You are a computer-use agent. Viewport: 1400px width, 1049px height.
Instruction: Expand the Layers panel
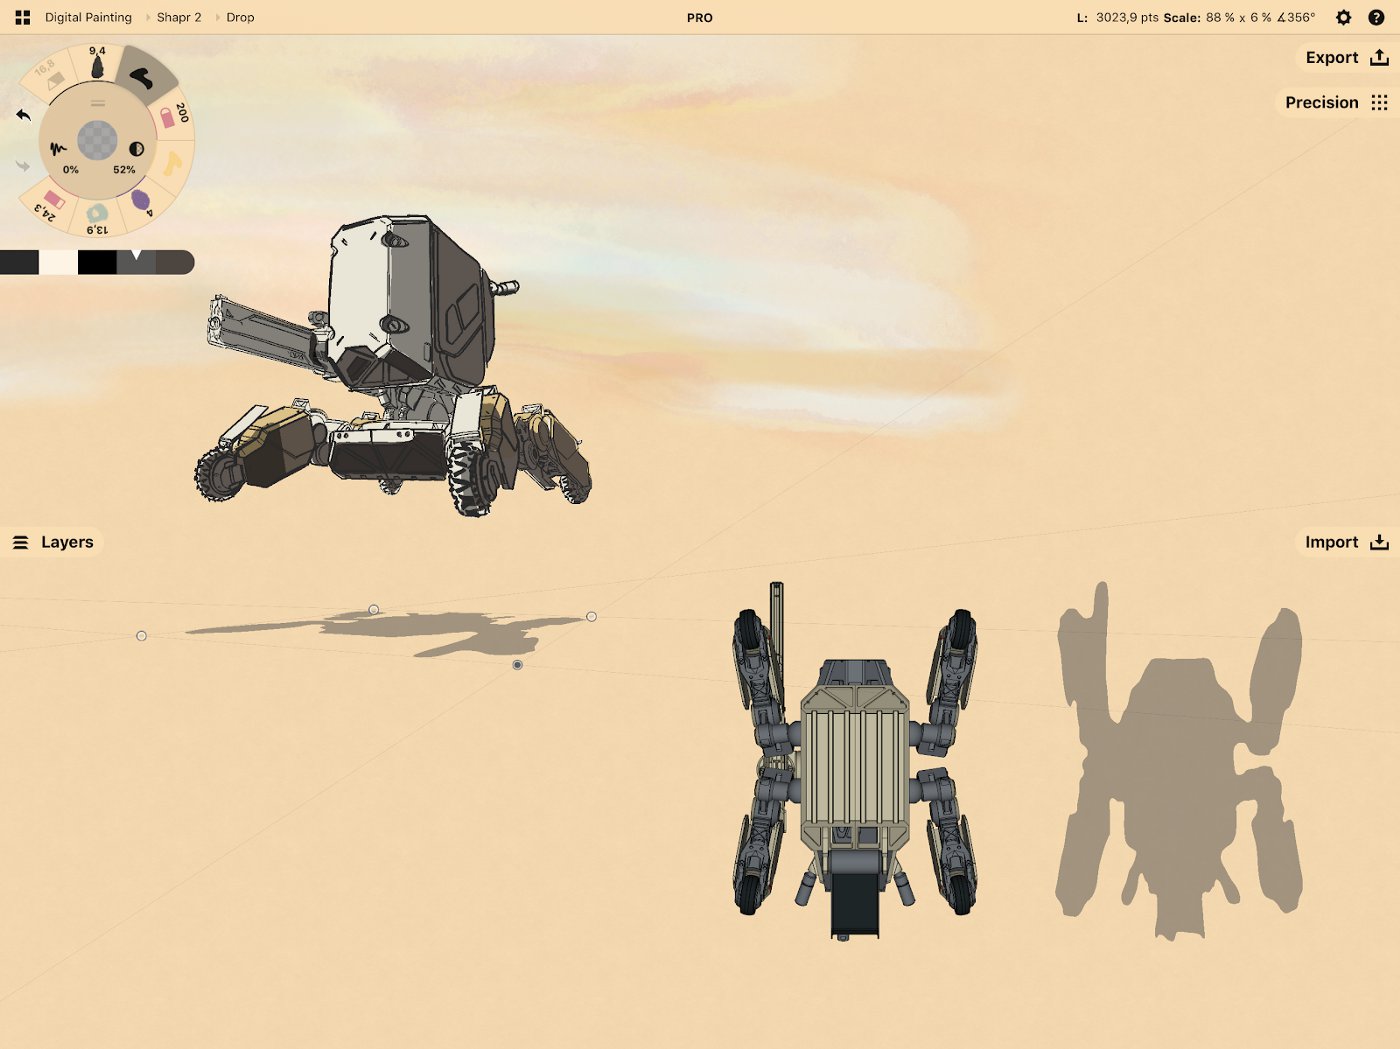[53, 542]
